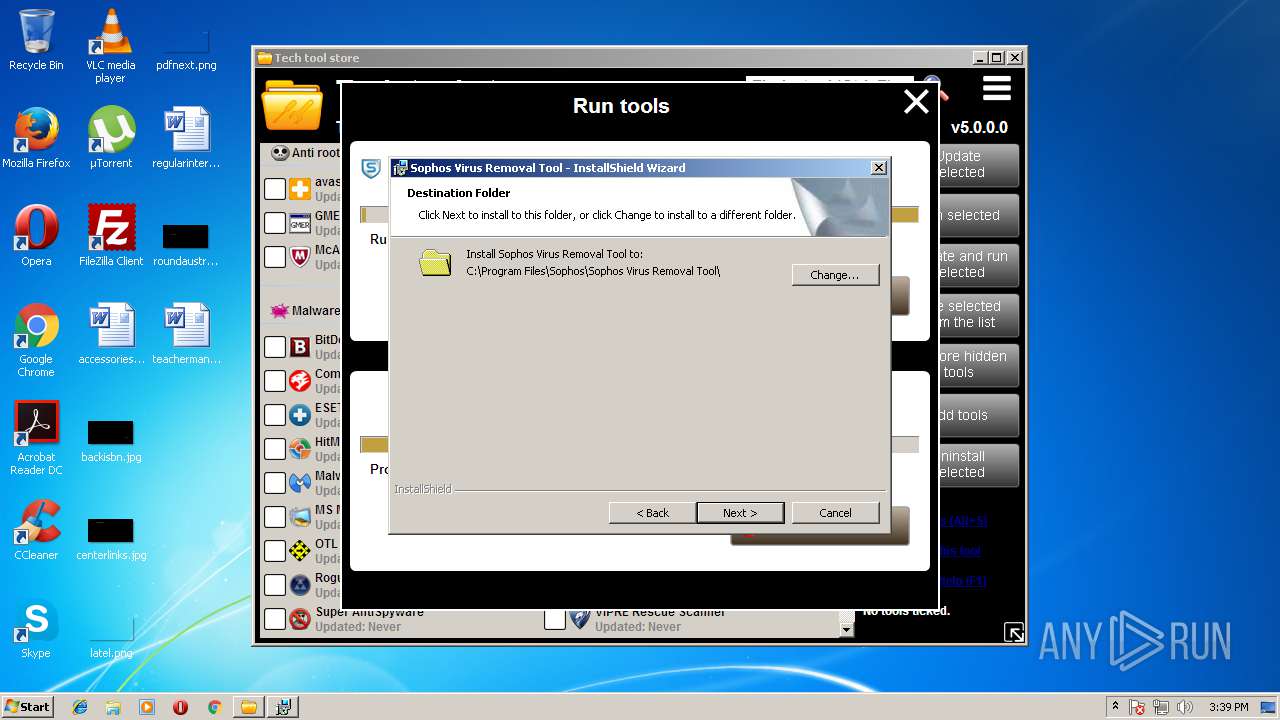Viewport: 1280px width, 720px height.
Task: Tick the BitDefender checkbox
Action: [x=275, y=347]
